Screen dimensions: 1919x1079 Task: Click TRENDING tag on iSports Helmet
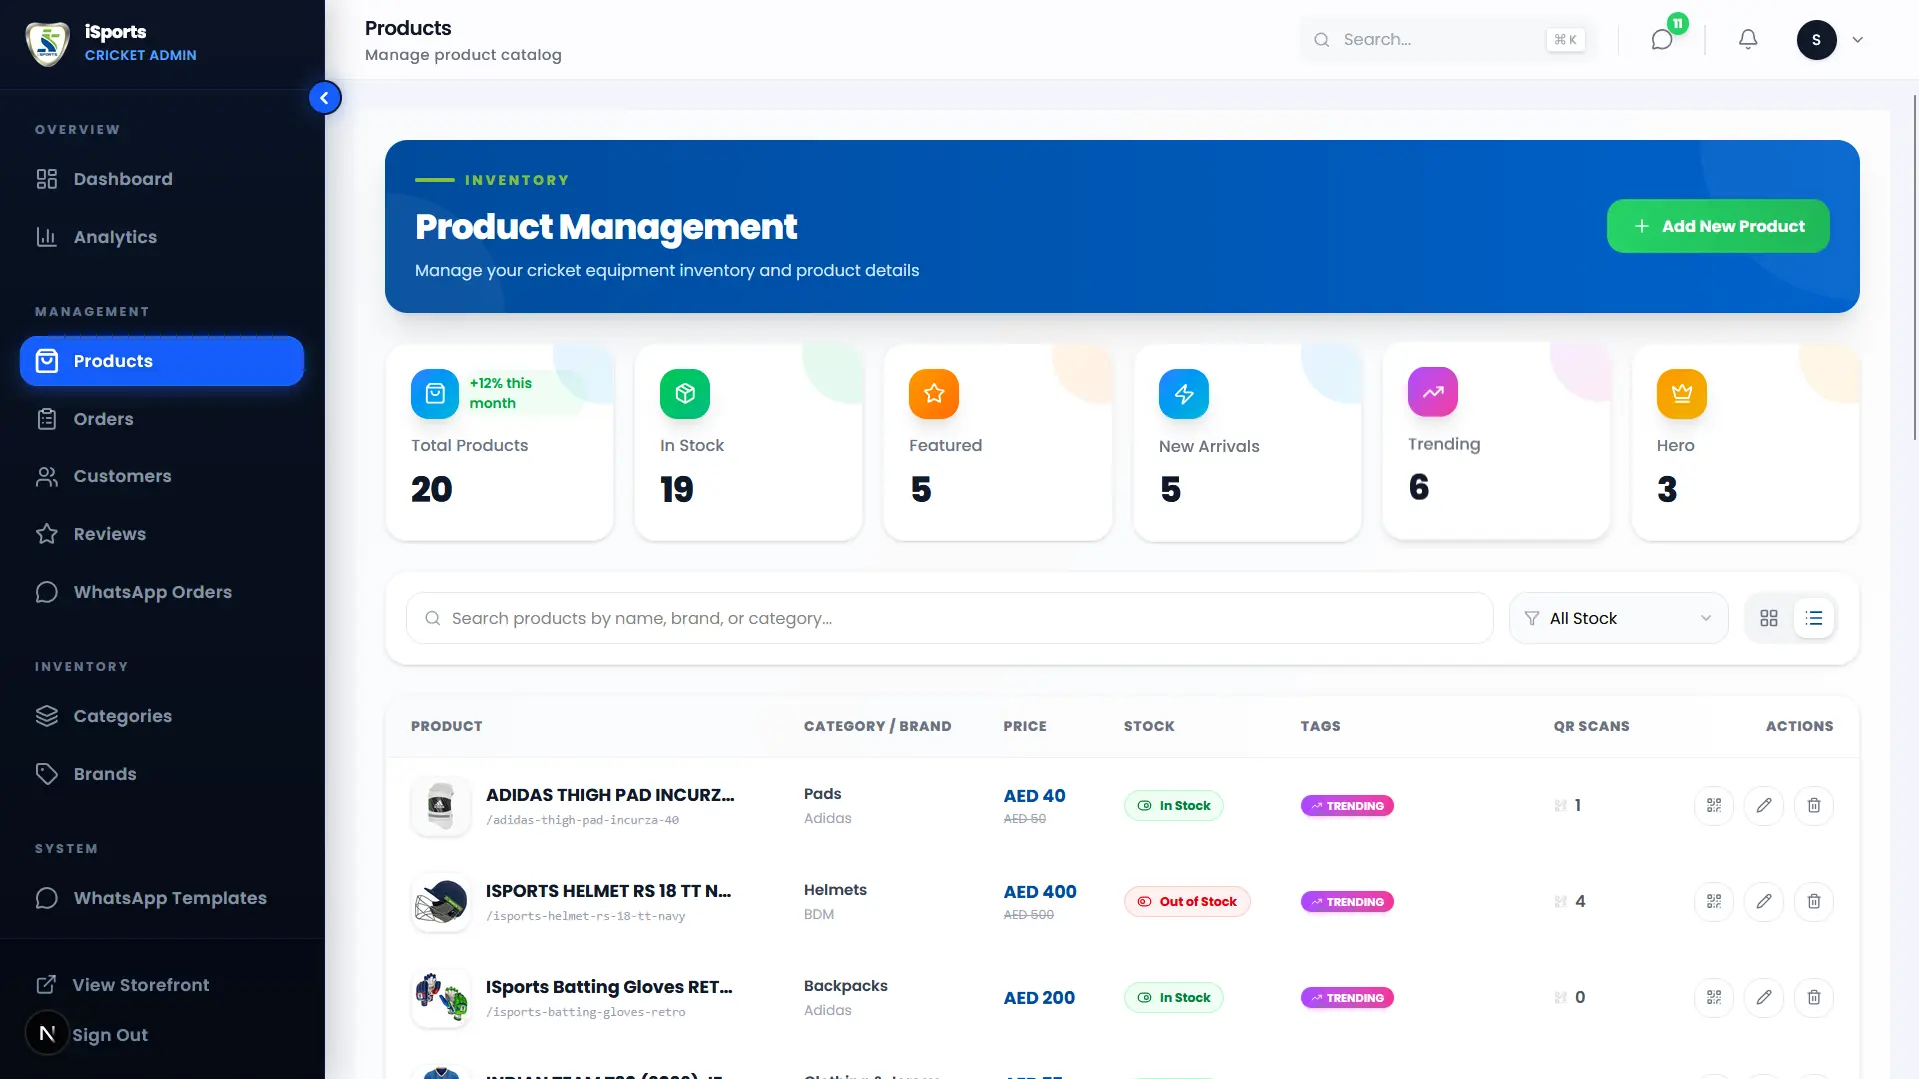coord(1347,902)
